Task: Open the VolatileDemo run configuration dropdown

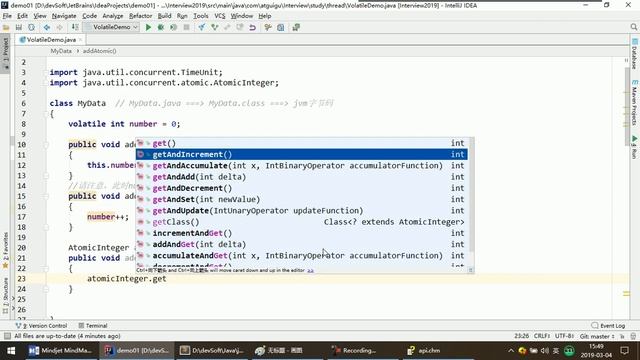Action: point(111,27)
